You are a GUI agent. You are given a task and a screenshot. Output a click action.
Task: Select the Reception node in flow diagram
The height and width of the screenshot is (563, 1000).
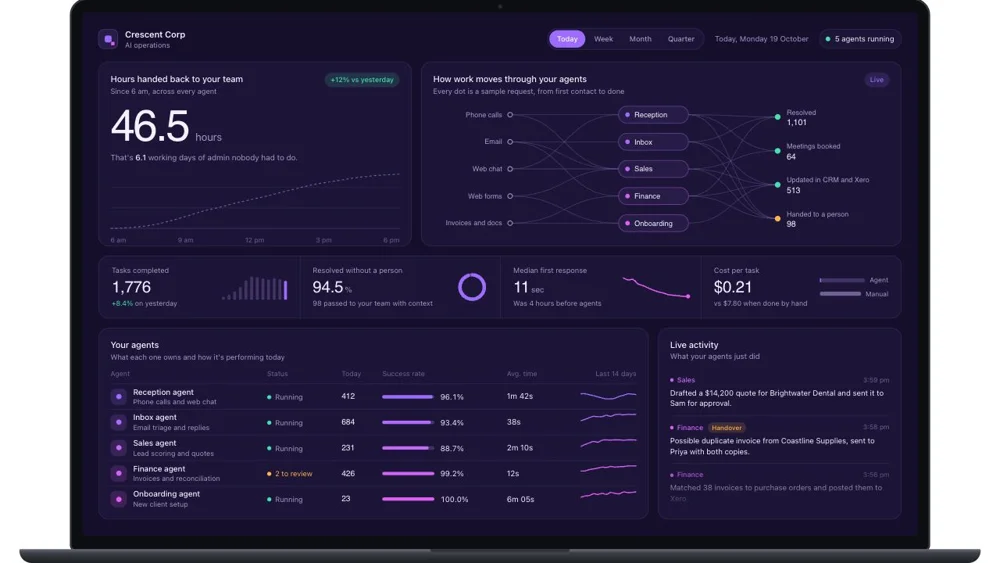653,115
